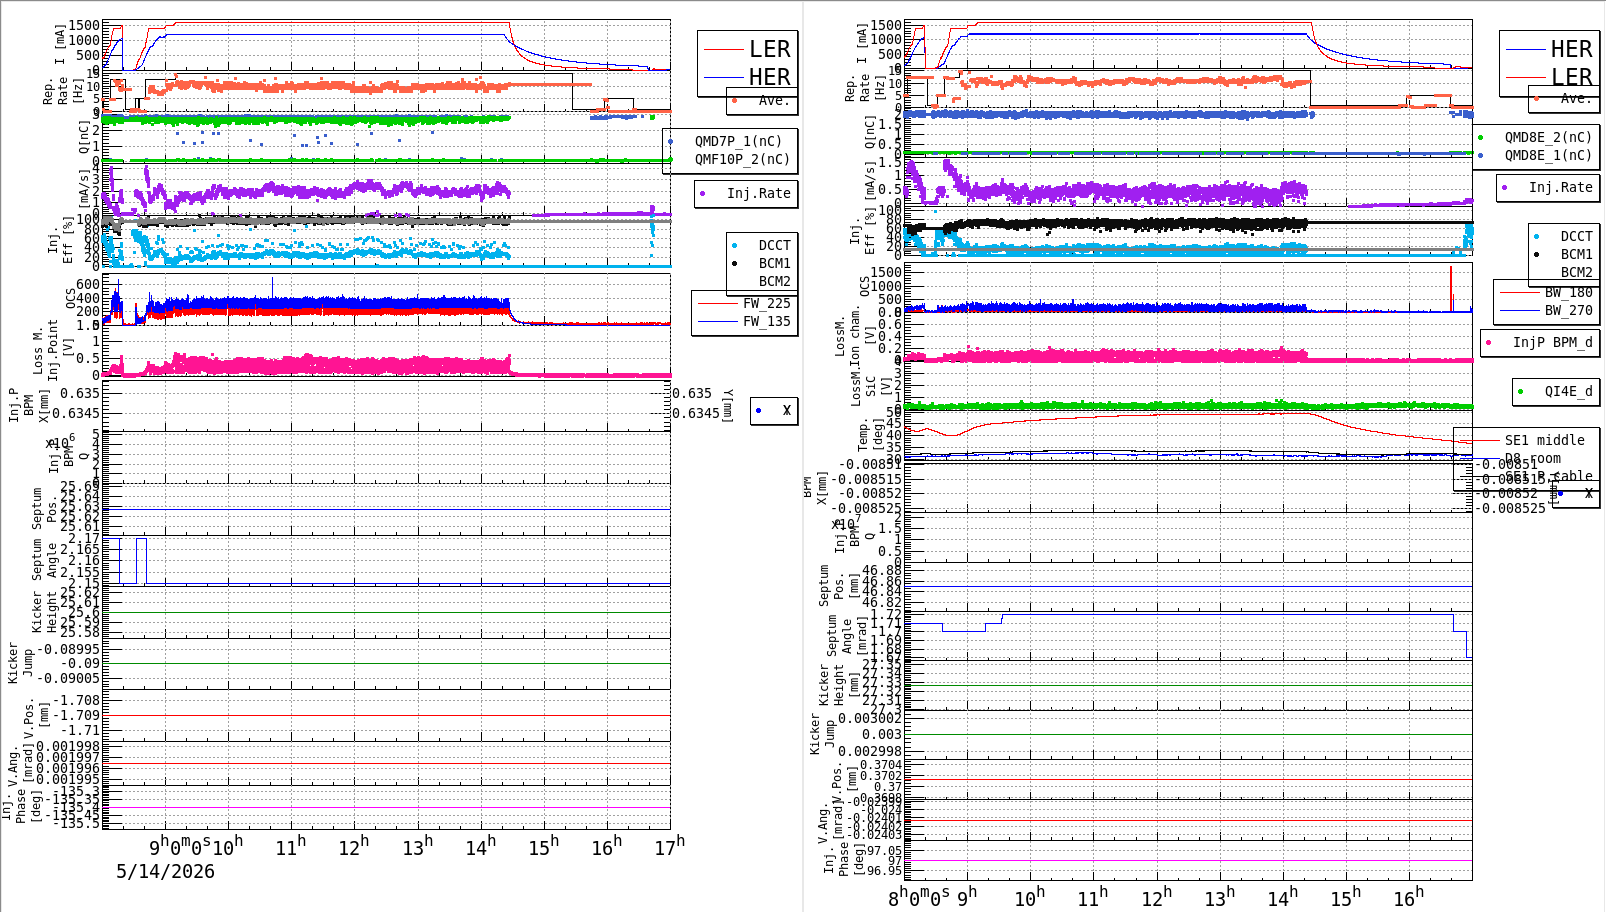Click the 97.05 tick on Inj. Phase axis
The height and width of the screenshot is (912, 1606).
tap(884, 851)
